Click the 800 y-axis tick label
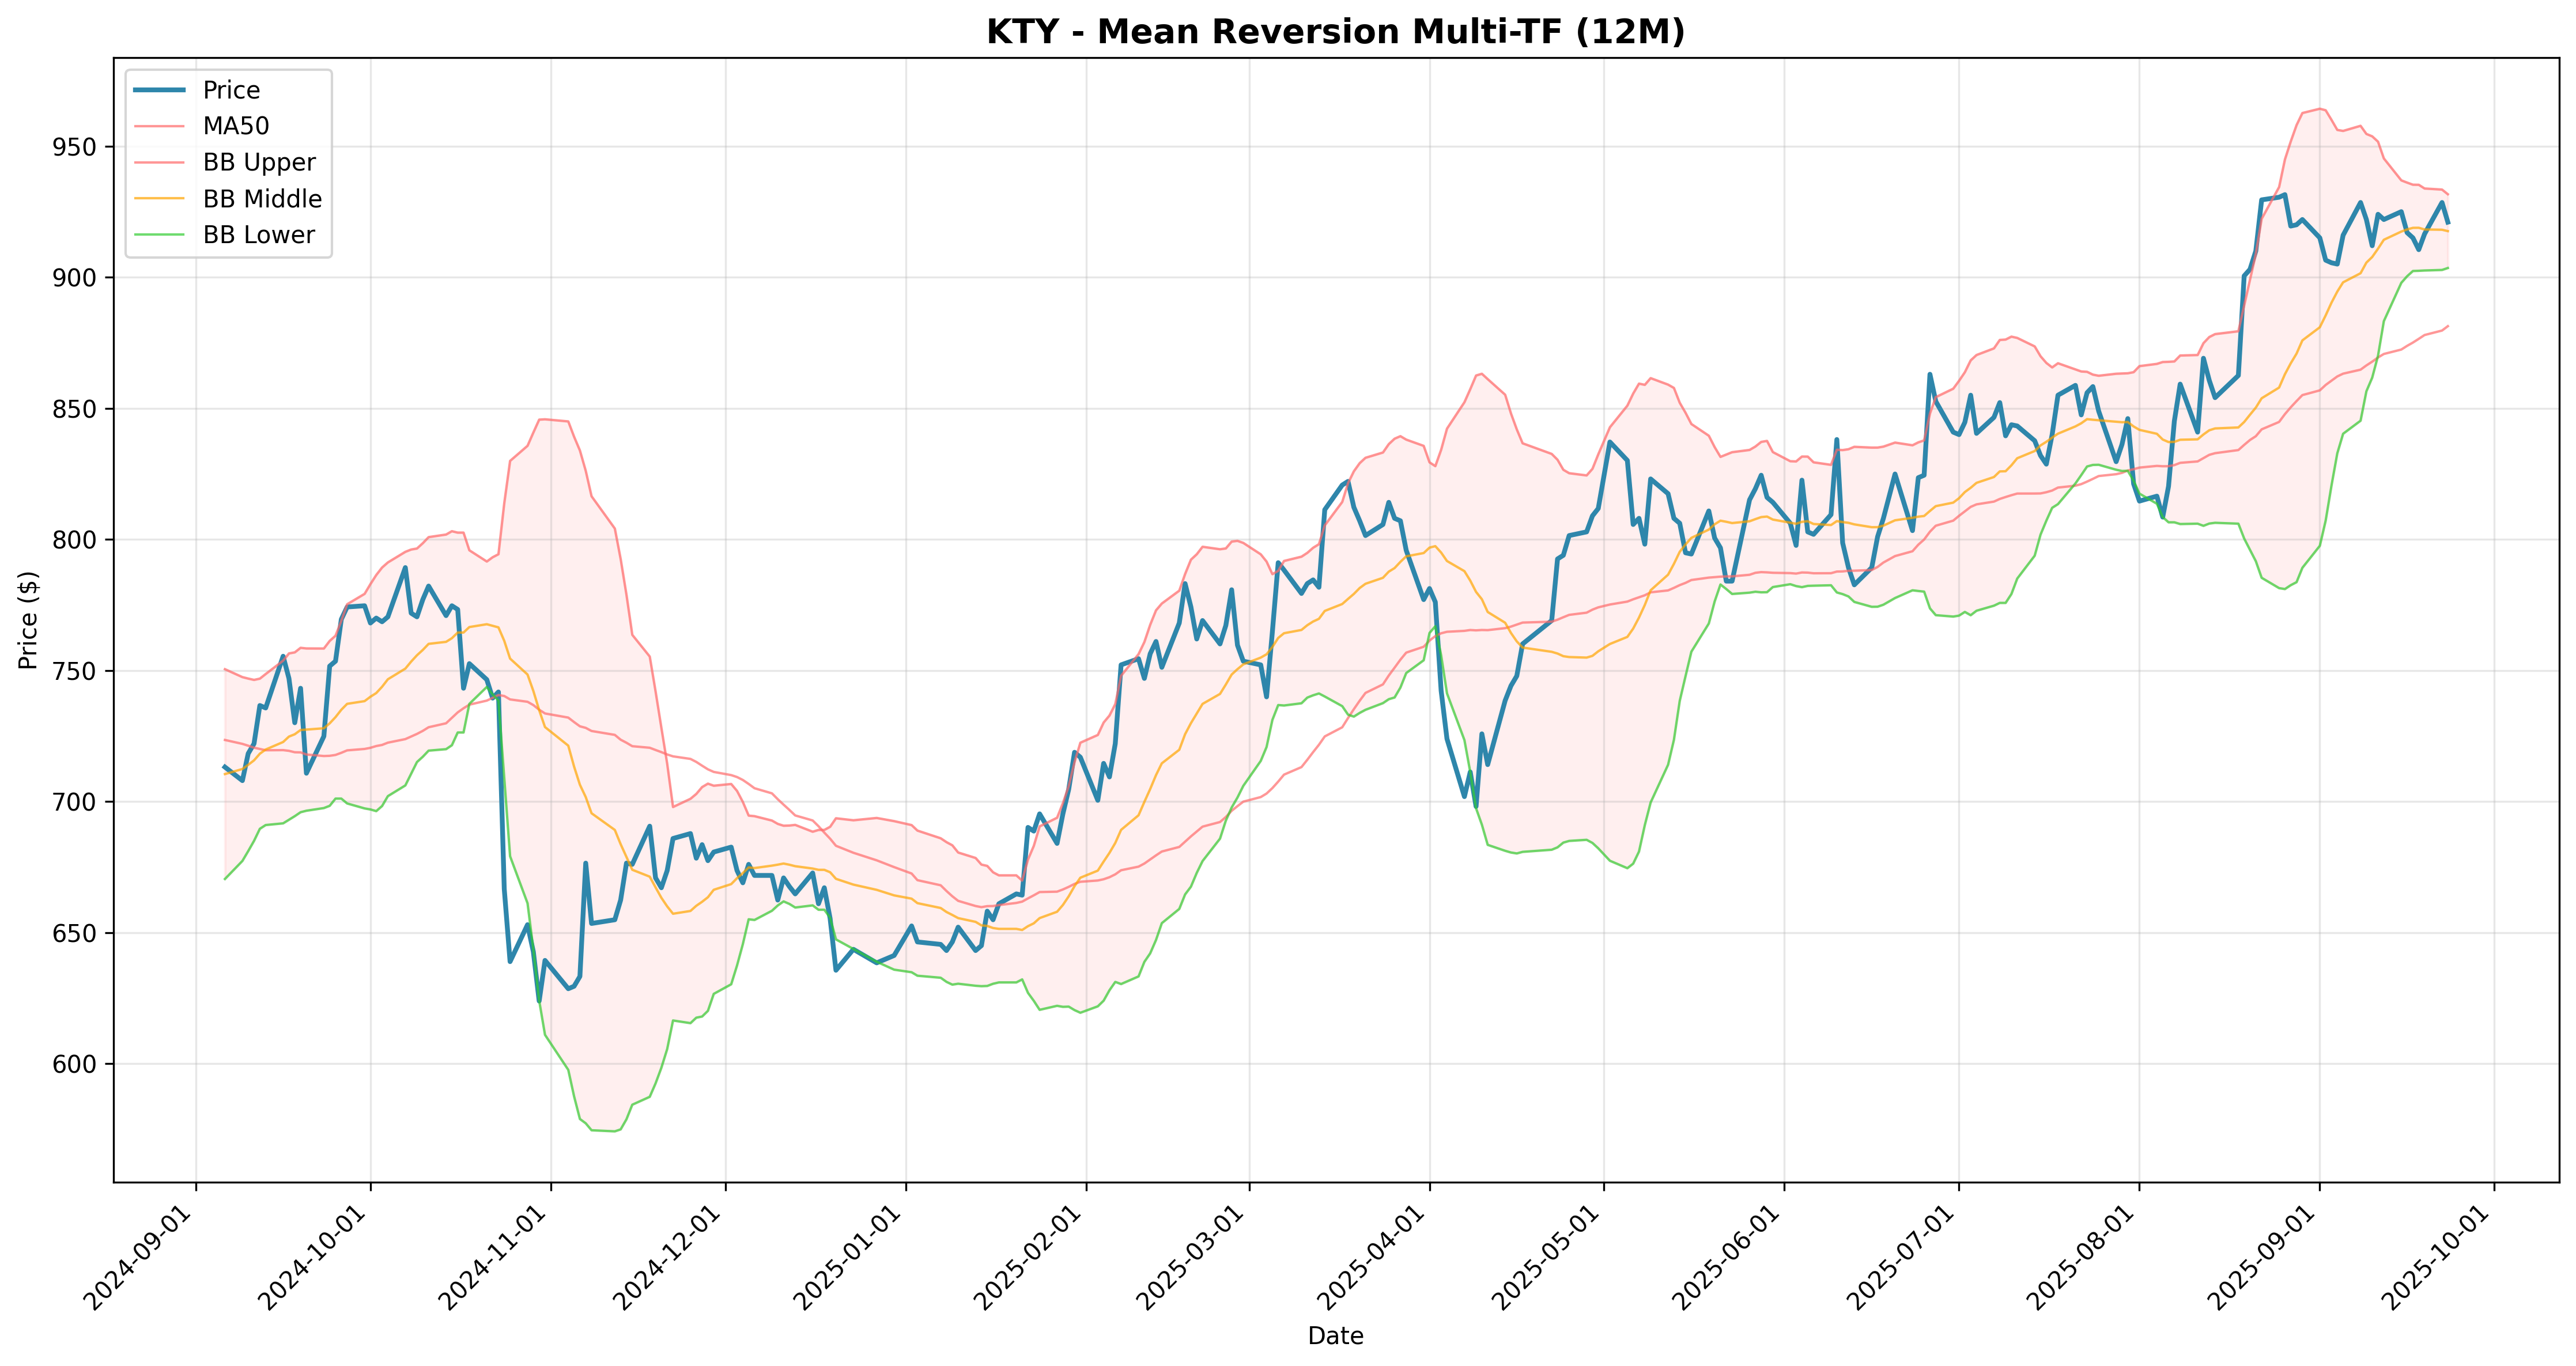This screenshot has height=1366, width=2576. coord(76,540)
